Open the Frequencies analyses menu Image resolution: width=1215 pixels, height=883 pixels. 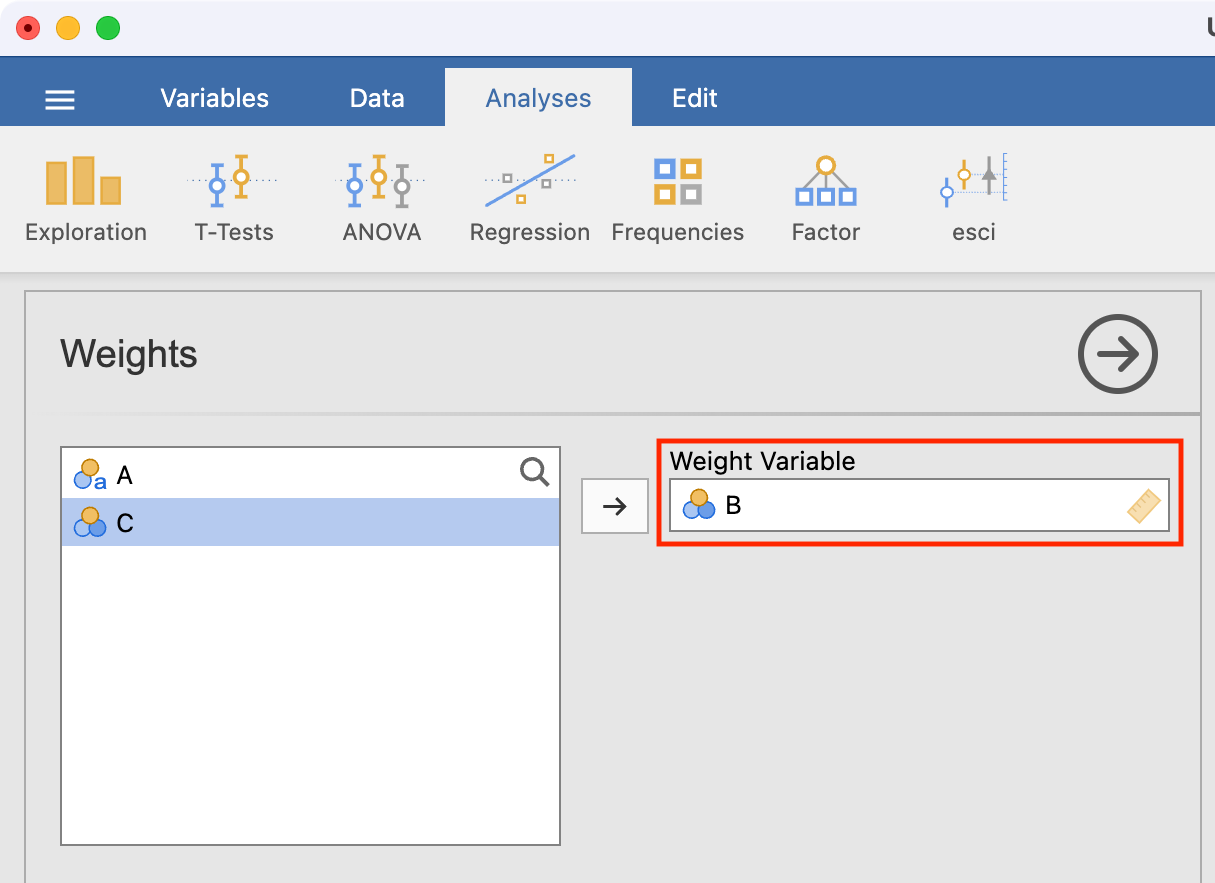pyautogui.click(x=677, y=200)
